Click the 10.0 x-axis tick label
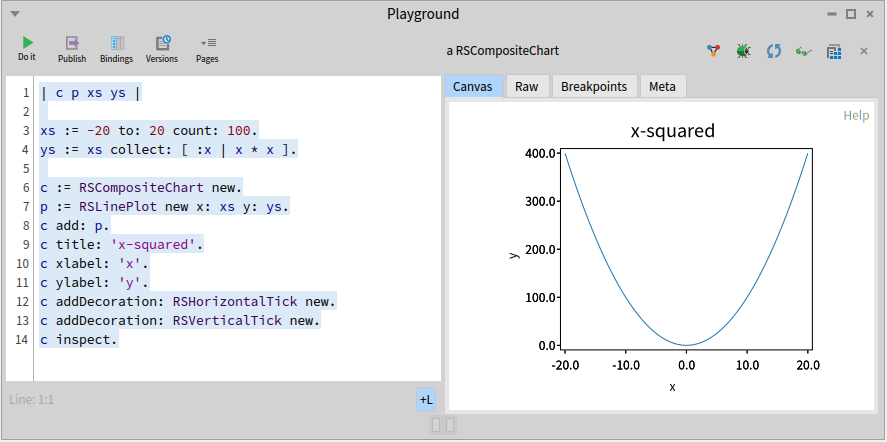Viewport: 887px width, 442px height. coord(747,365)
